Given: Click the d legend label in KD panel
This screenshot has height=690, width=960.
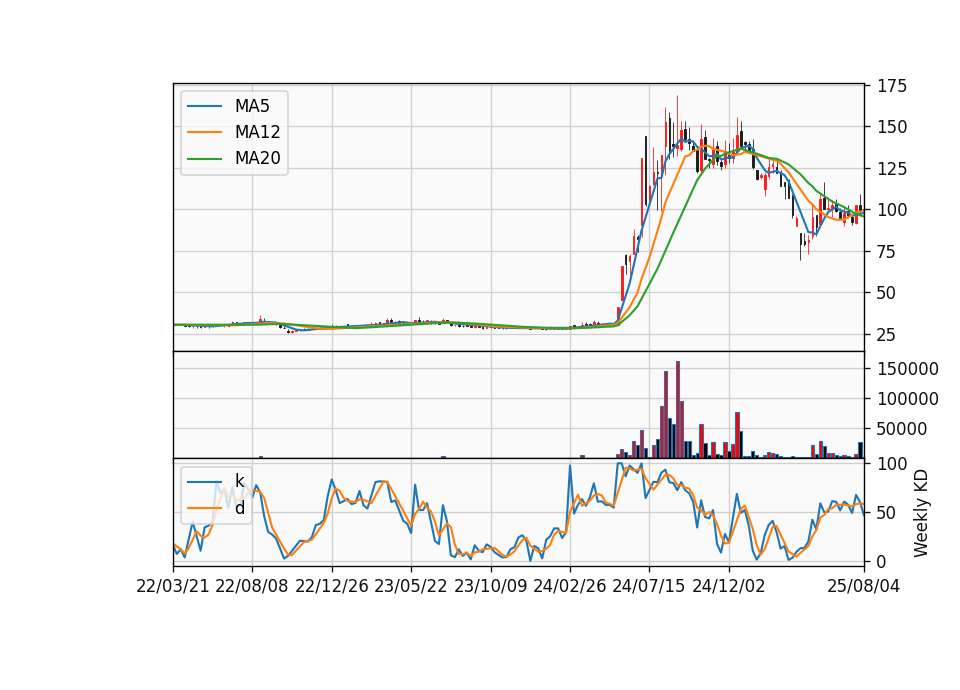Looking at the screenshot, I should [240, 508].
